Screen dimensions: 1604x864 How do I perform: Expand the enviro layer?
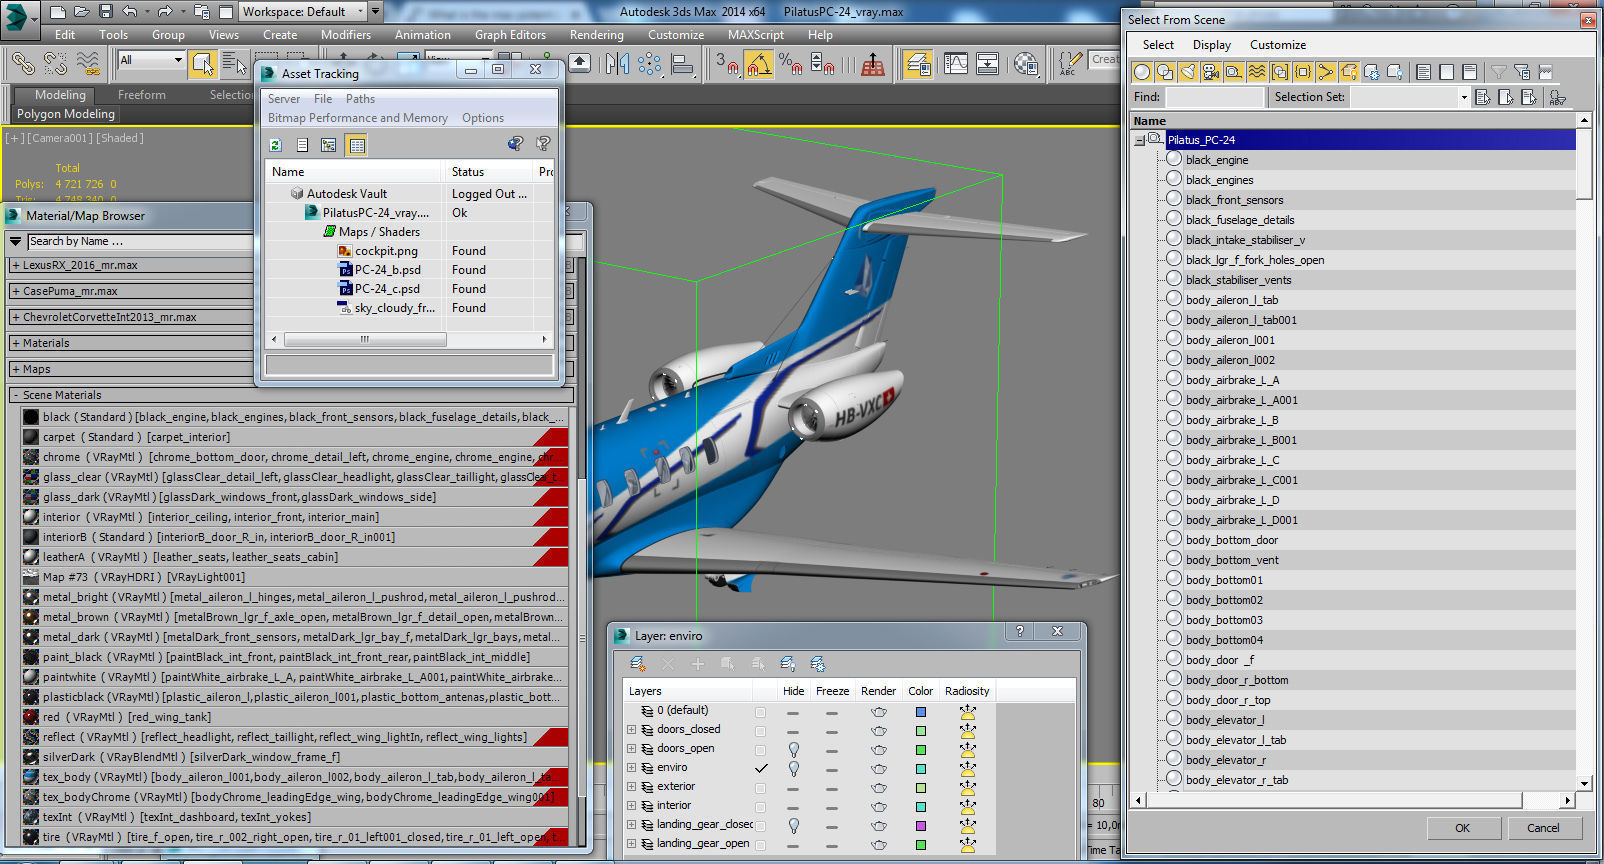point(632,768)
